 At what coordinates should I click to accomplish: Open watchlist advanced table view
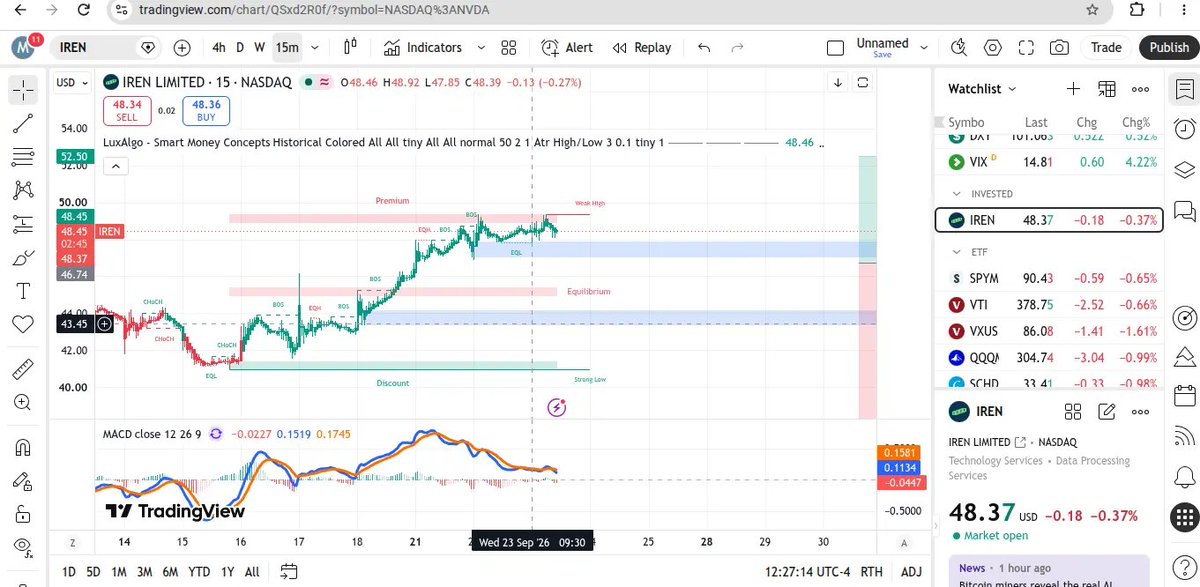click(1106, 89)
